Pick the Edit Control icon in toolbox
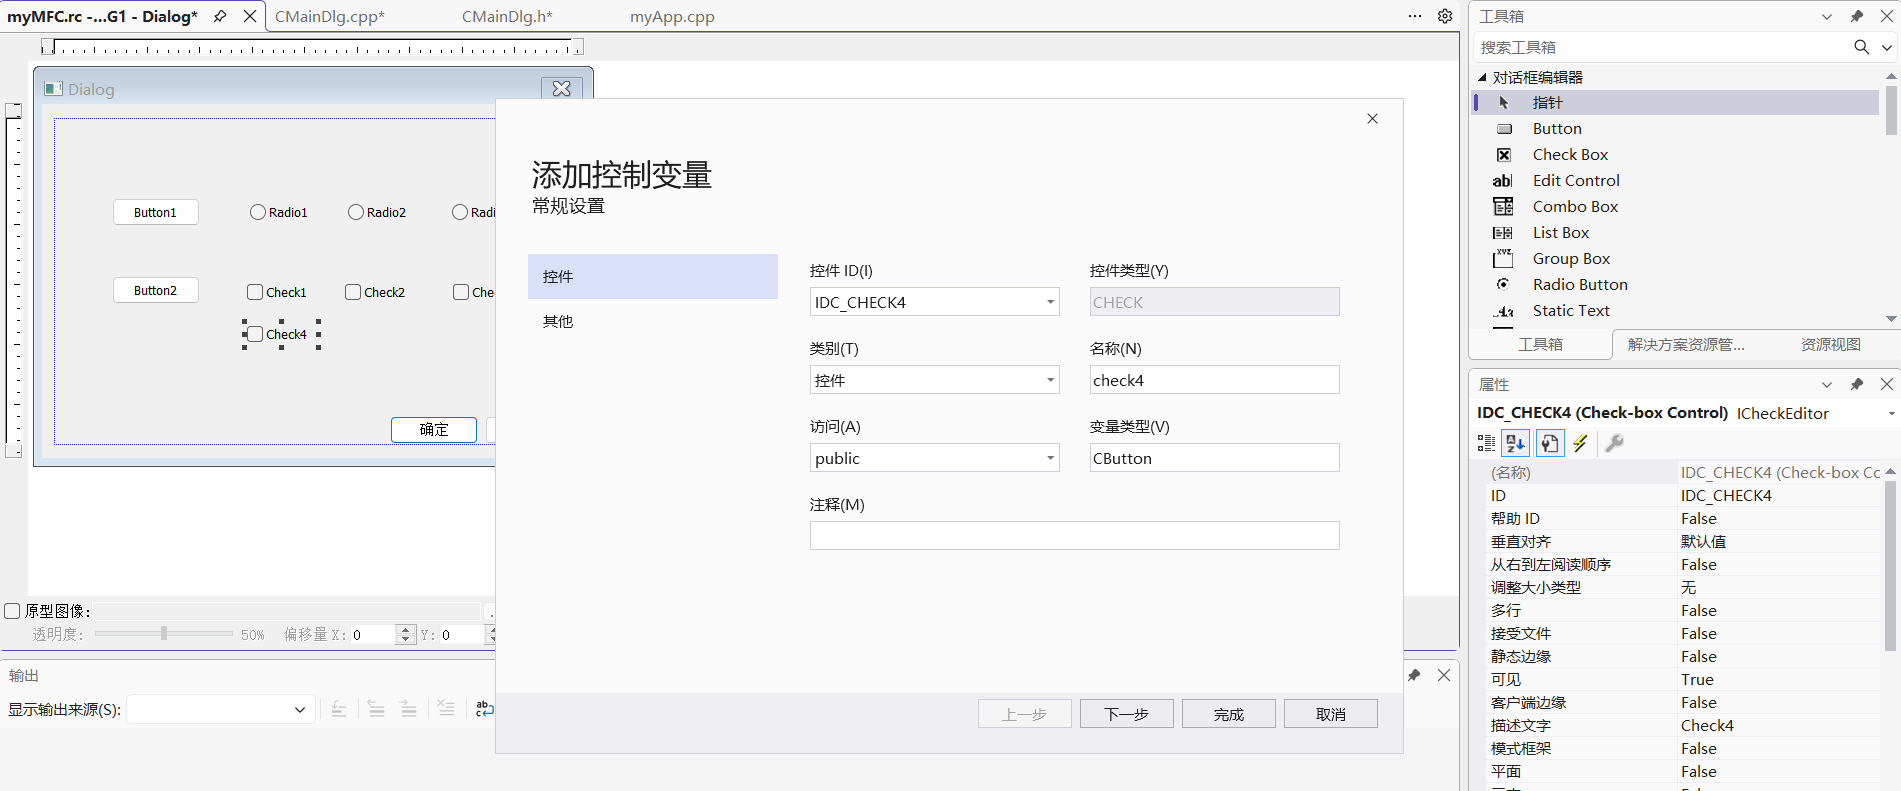Image resolution: width=1901 pixels, height=791 pixels. coord(1503,181)
